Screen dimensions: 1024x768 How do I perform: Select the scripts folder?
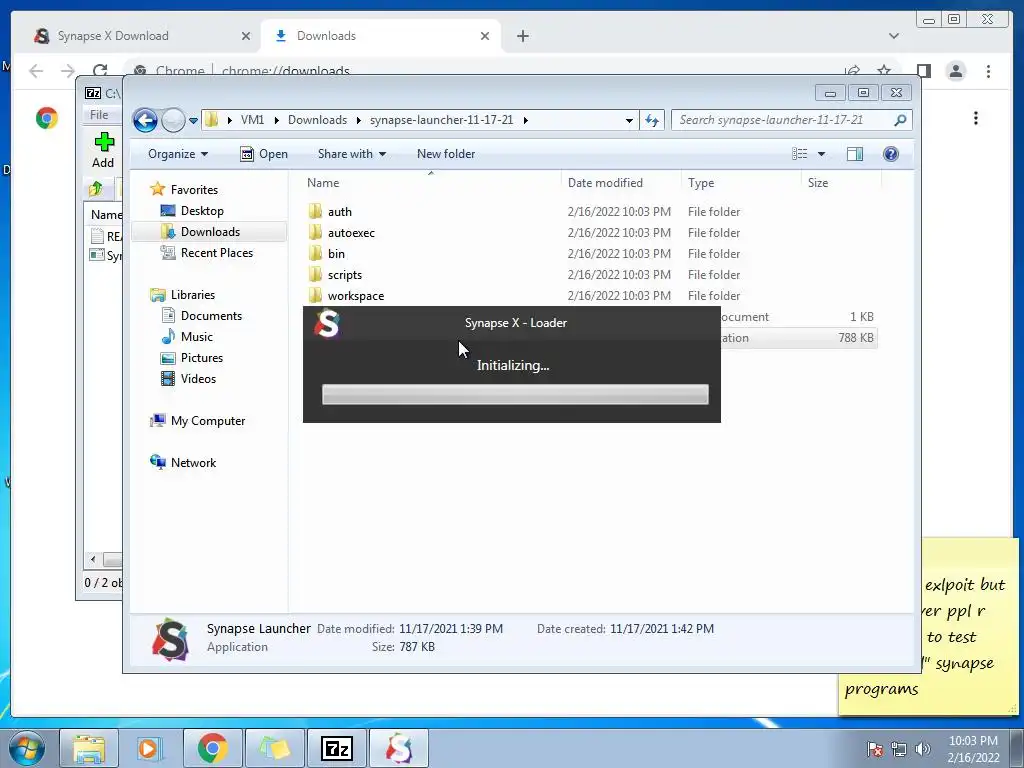344,274
